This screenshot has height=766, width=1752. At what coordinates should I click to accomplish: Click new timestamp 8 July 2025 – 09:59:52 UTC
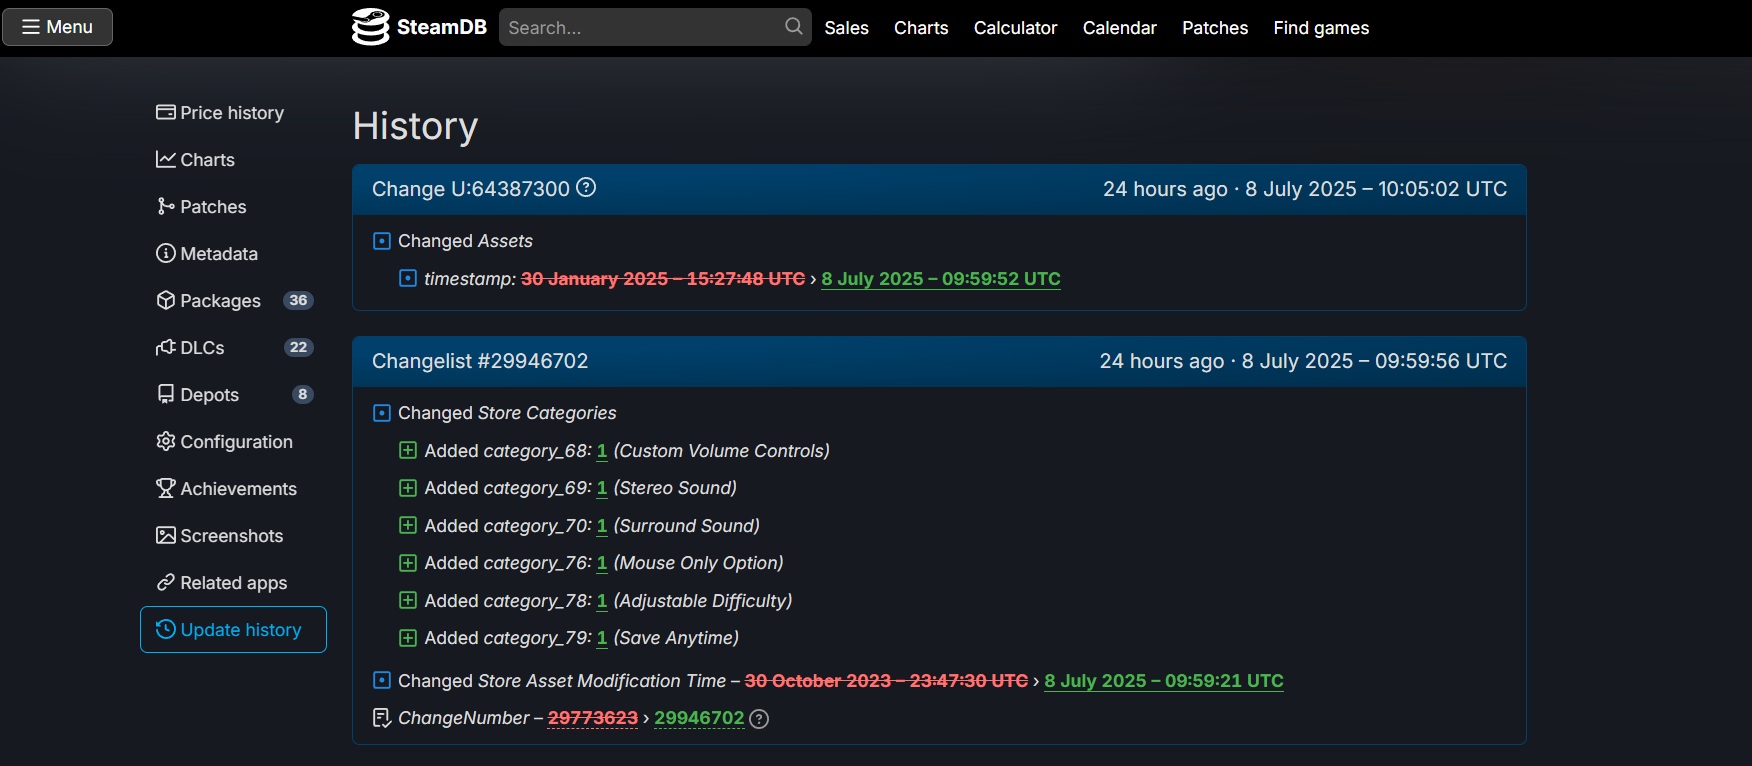tap(941, 279)
